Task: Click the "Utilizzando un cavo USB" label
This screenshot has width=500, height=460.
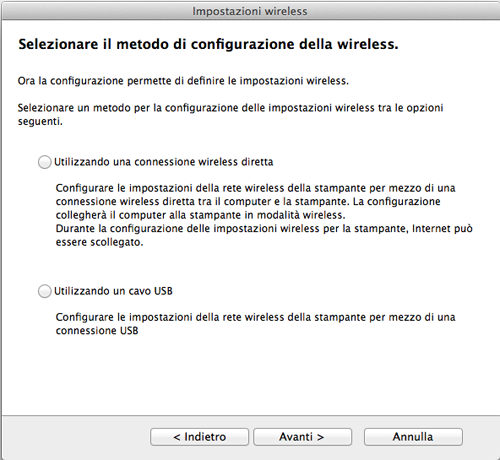Action: pyautogui.click(x=113, y=291)
